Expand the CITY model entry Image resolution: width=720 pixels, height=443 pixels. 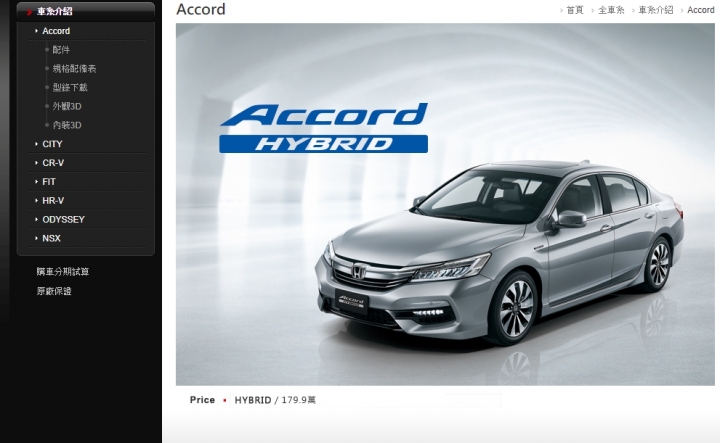(52, 144)
